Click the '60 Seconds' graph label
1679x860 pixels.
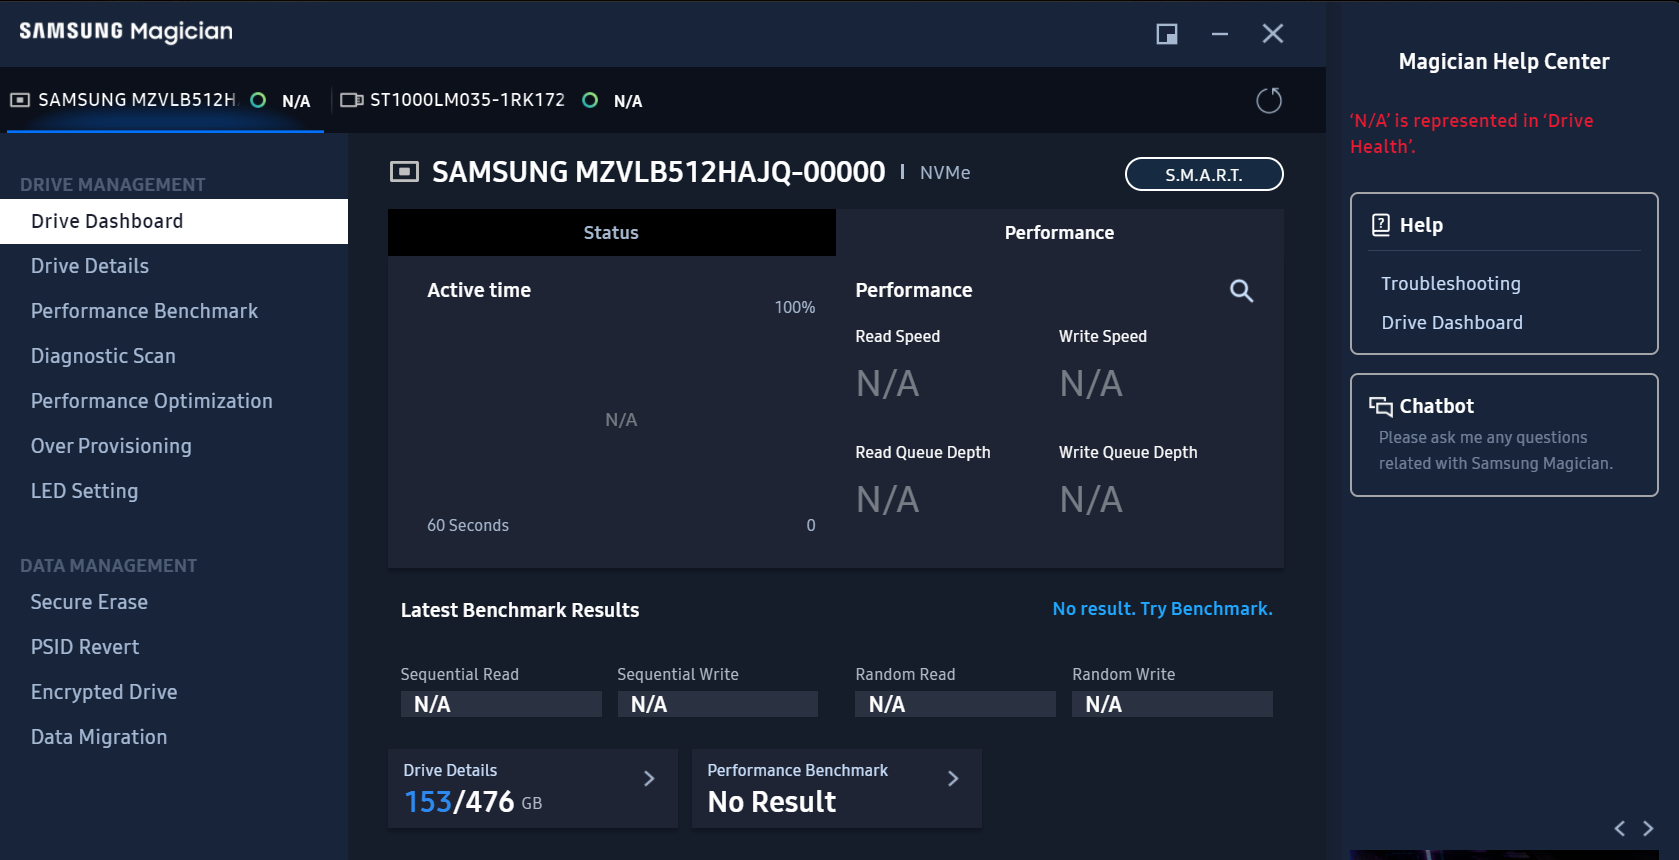click(x=468, y=525)
